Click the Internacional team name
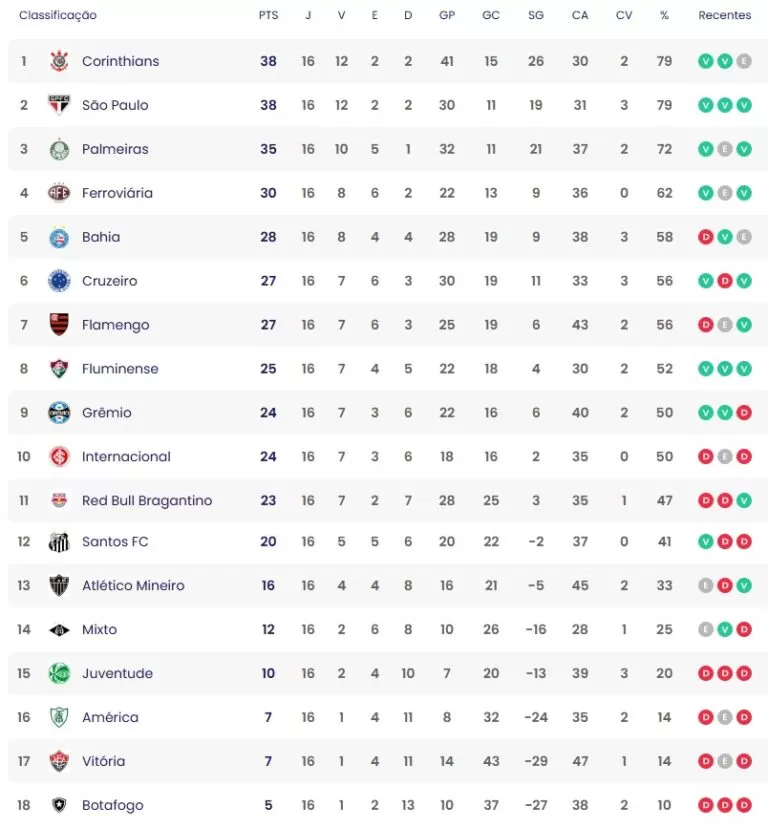Image resolution: width=768 pixels, height=828 pixels. click(126, 456)
